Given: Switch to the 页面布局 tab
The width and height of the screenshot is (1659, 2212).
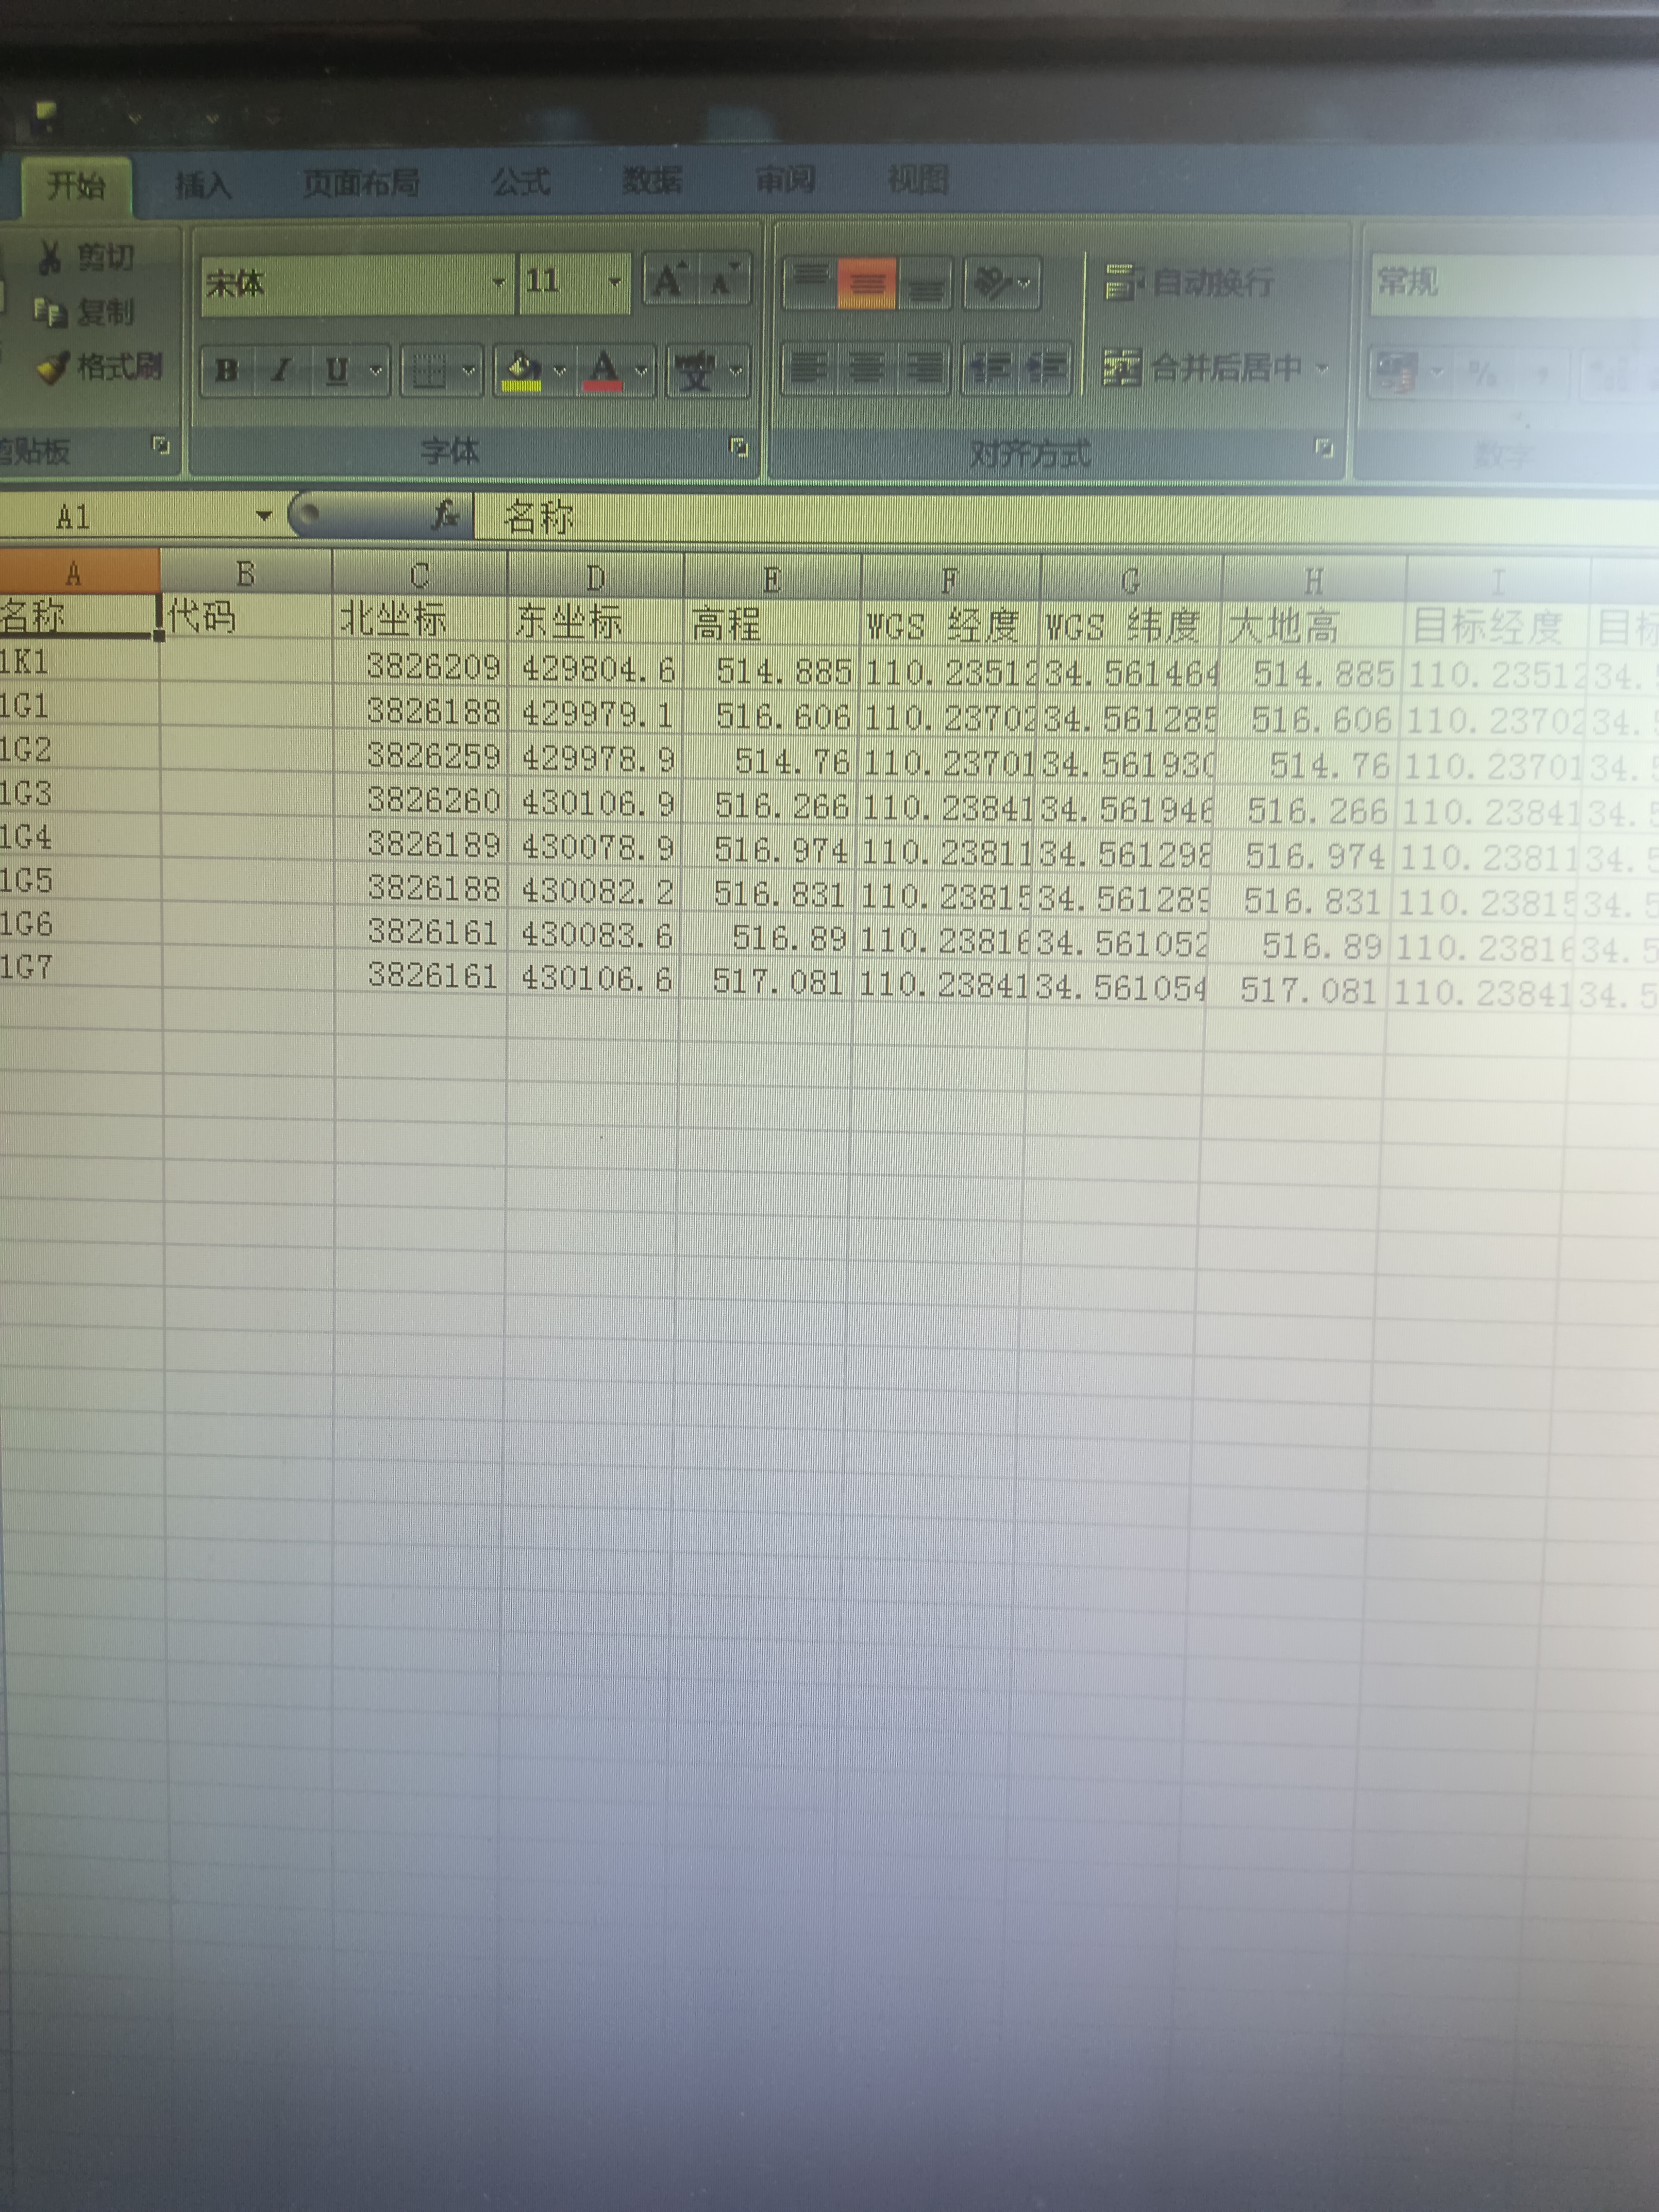Looking at the screenshot, I should (361, 183).
